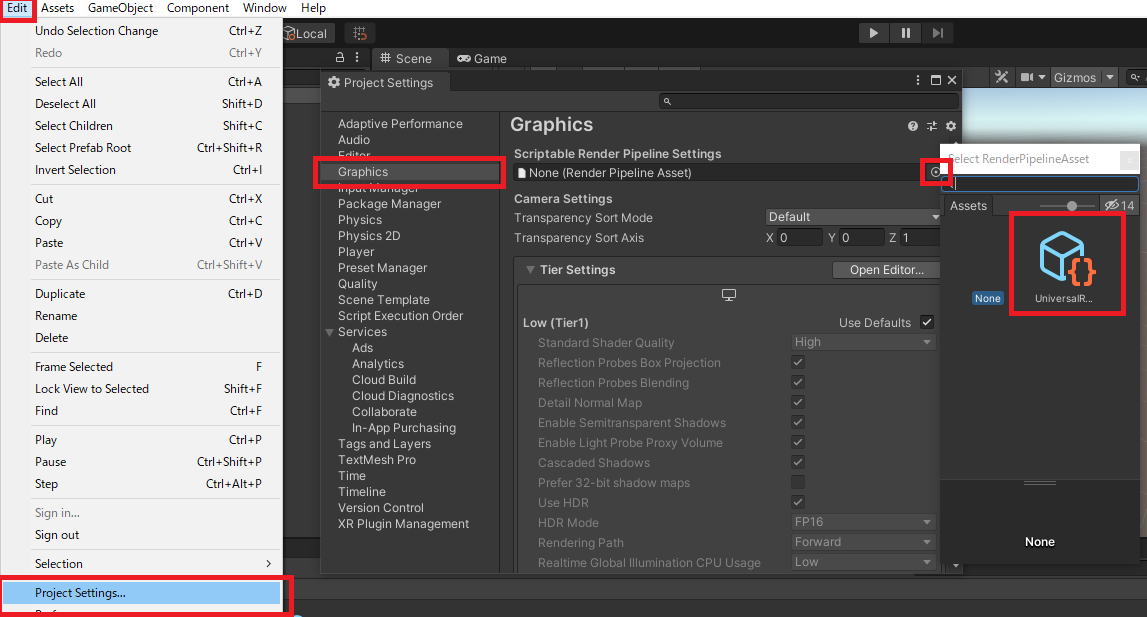Click the Graphics preset sliders icon
This screenshot has width=1147, height=617.
pos(931,126)
